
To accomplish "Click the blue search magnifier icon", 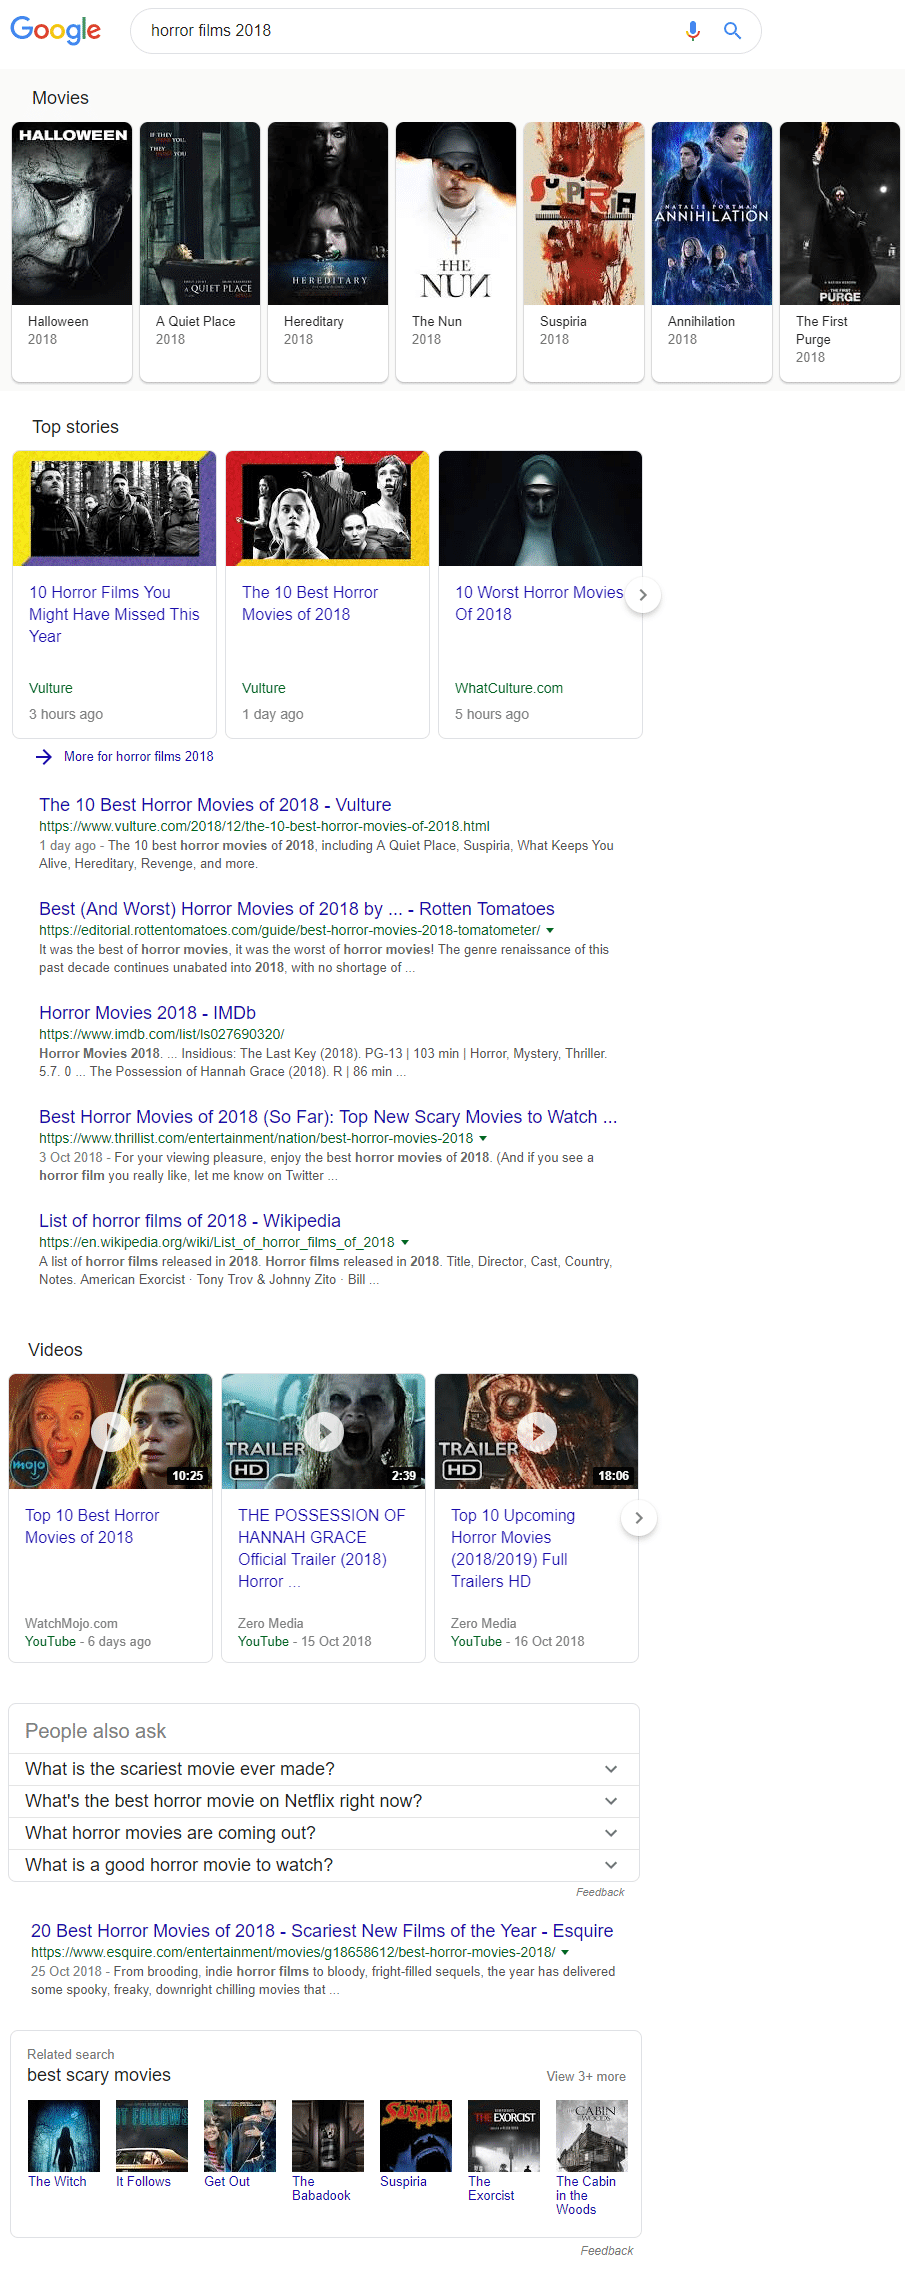I will point(732,31).
